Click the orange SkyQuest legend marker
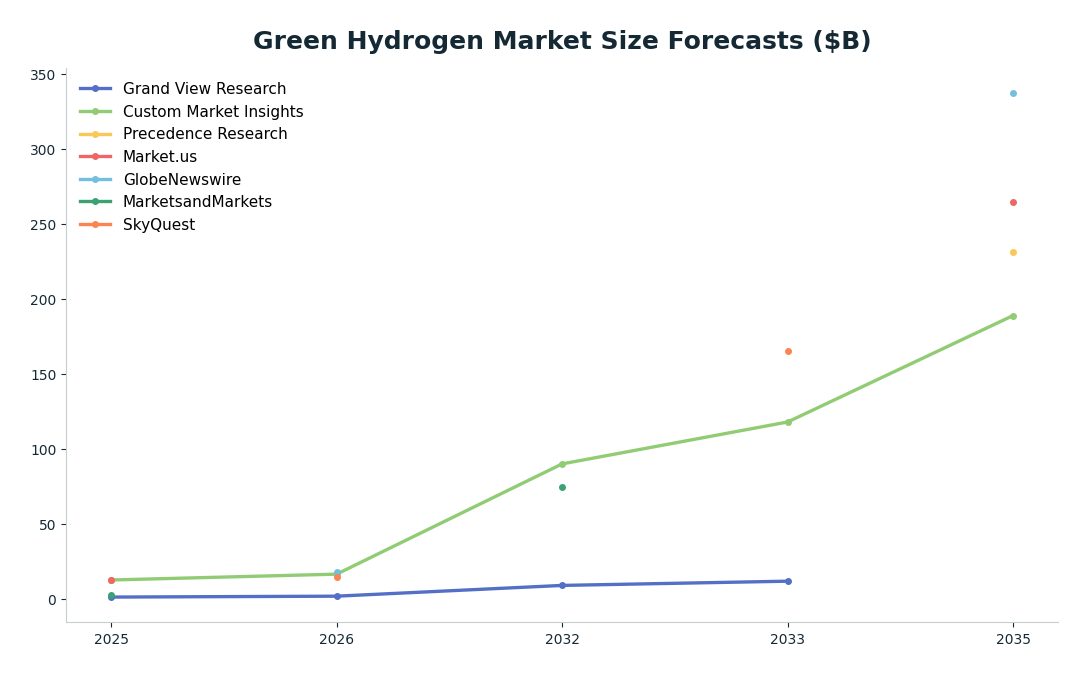Image resolution: width=1088 pixels, height=676 pixels. (x=96, y=225)
